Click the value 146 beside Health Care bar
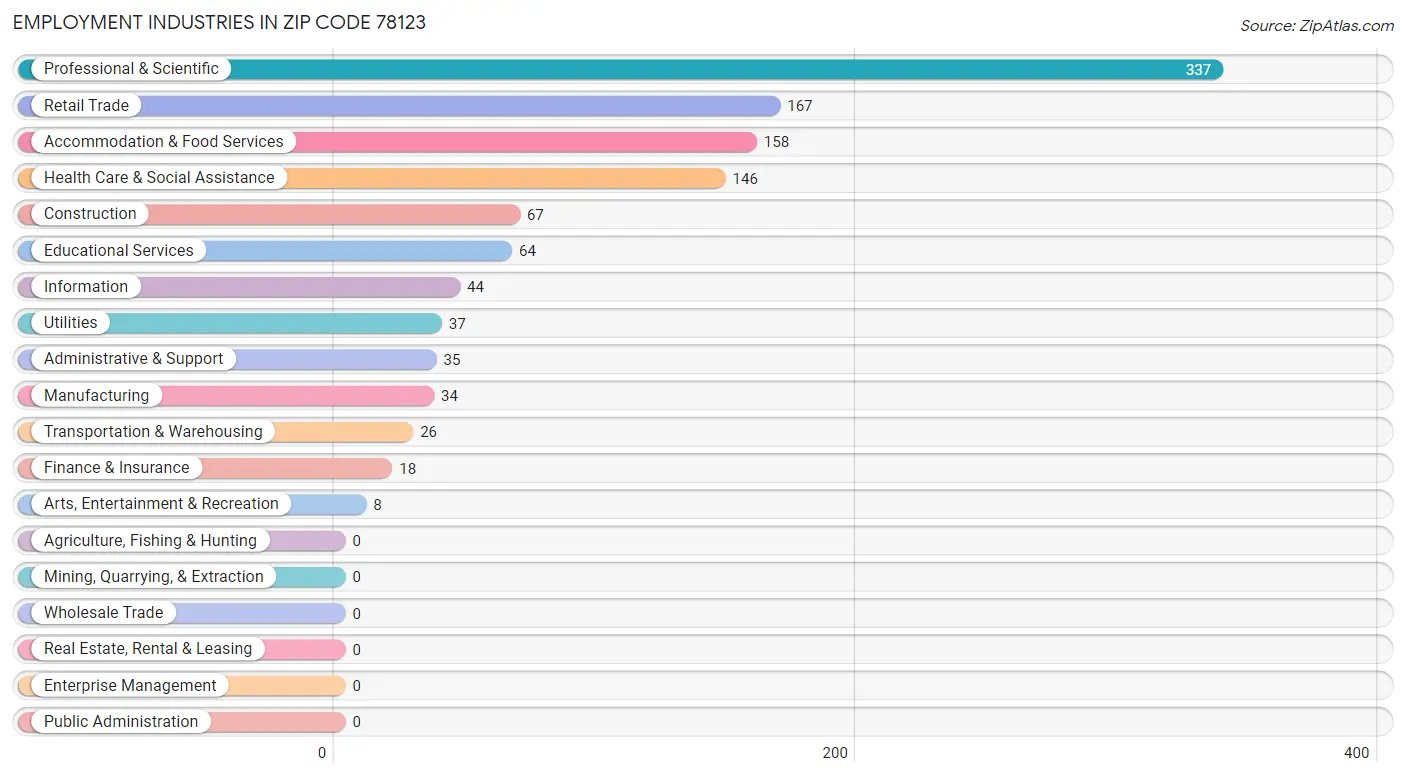This screenshot has height=777, width=1406. [x=745, y=178]
